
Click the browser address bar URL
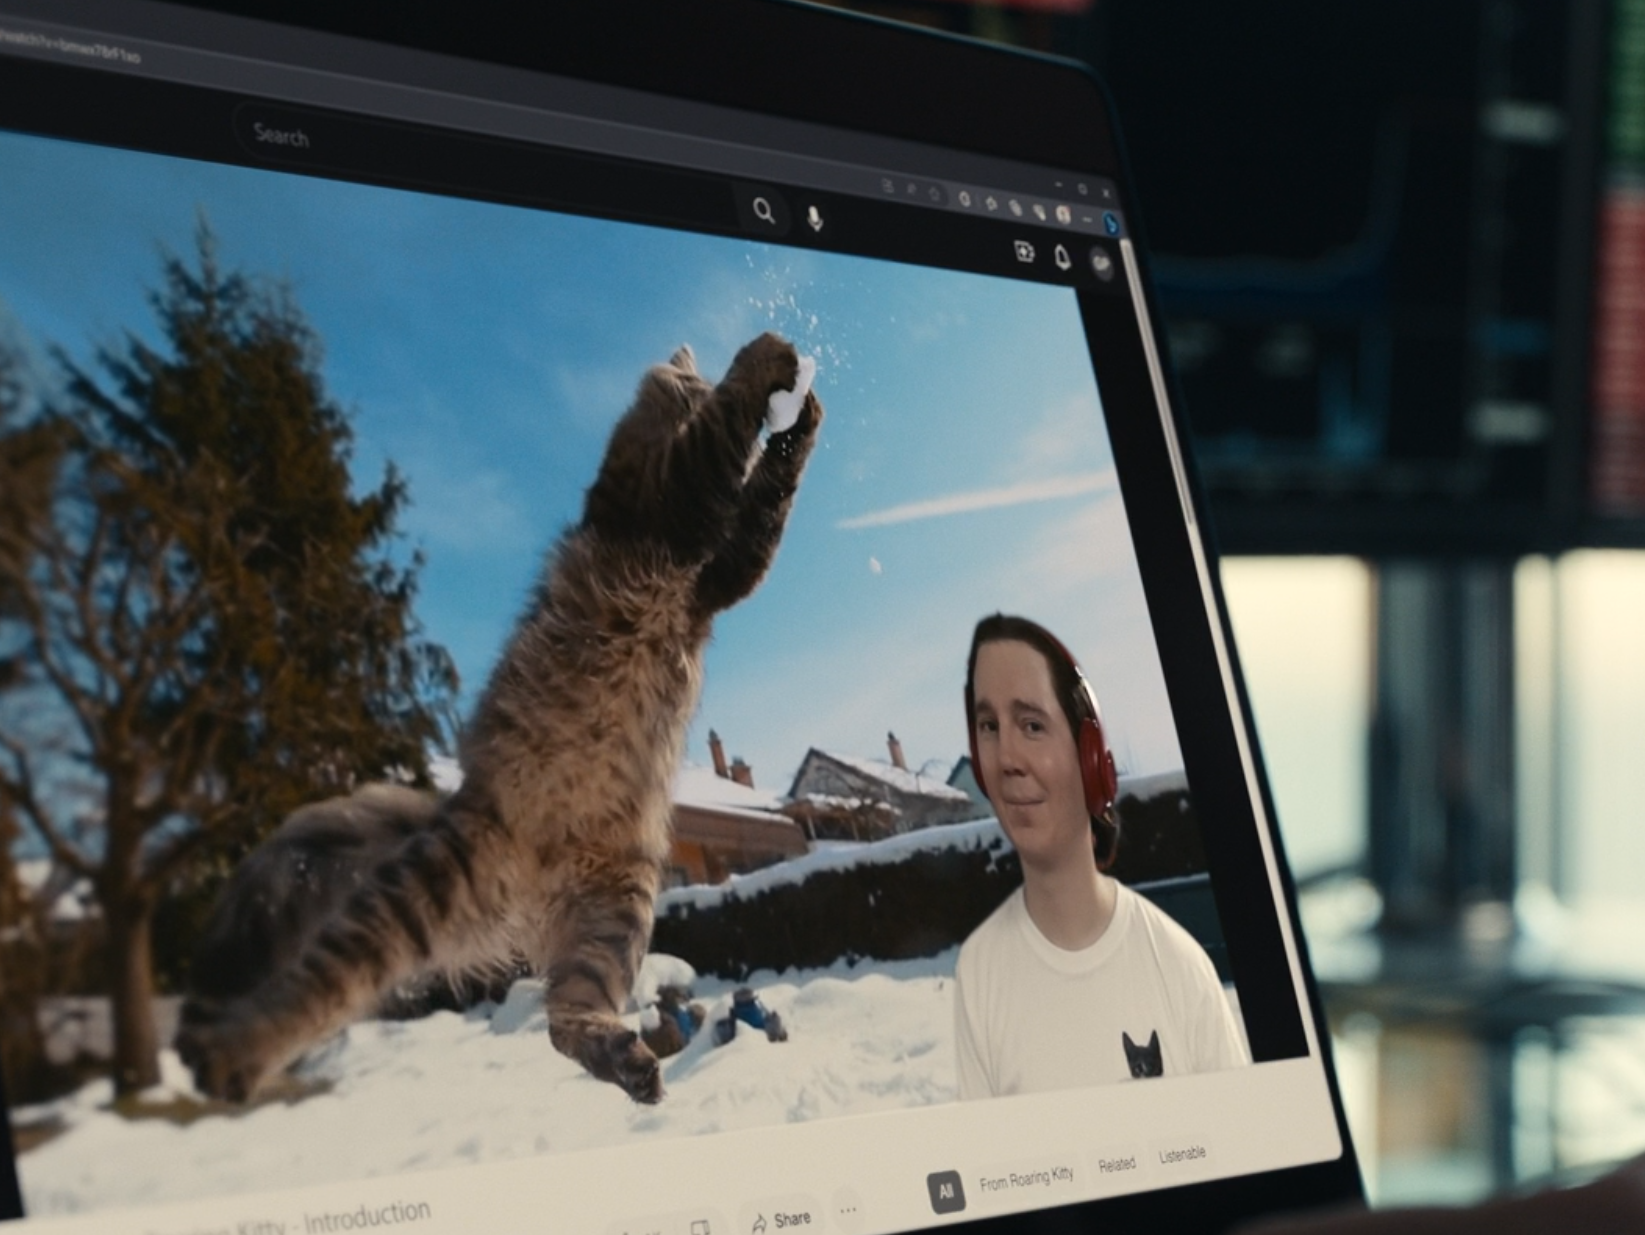(70, 47)
